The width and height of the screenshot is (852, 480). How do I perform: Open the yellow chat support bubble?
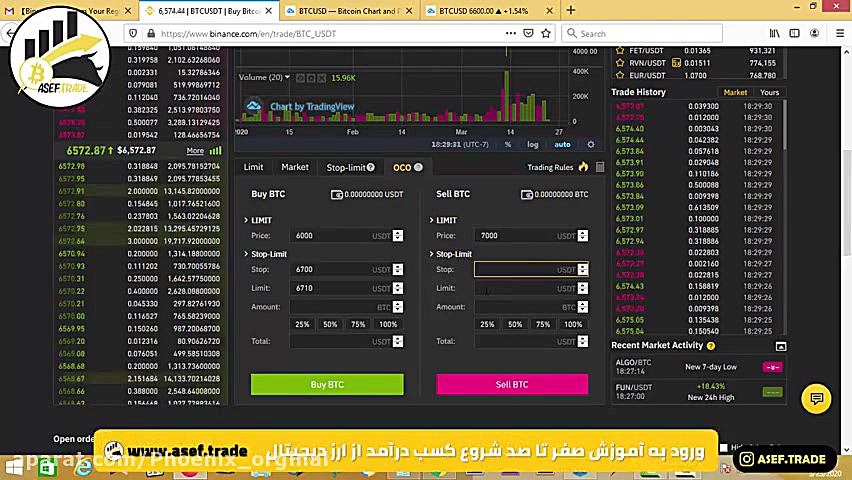(816, 399)
